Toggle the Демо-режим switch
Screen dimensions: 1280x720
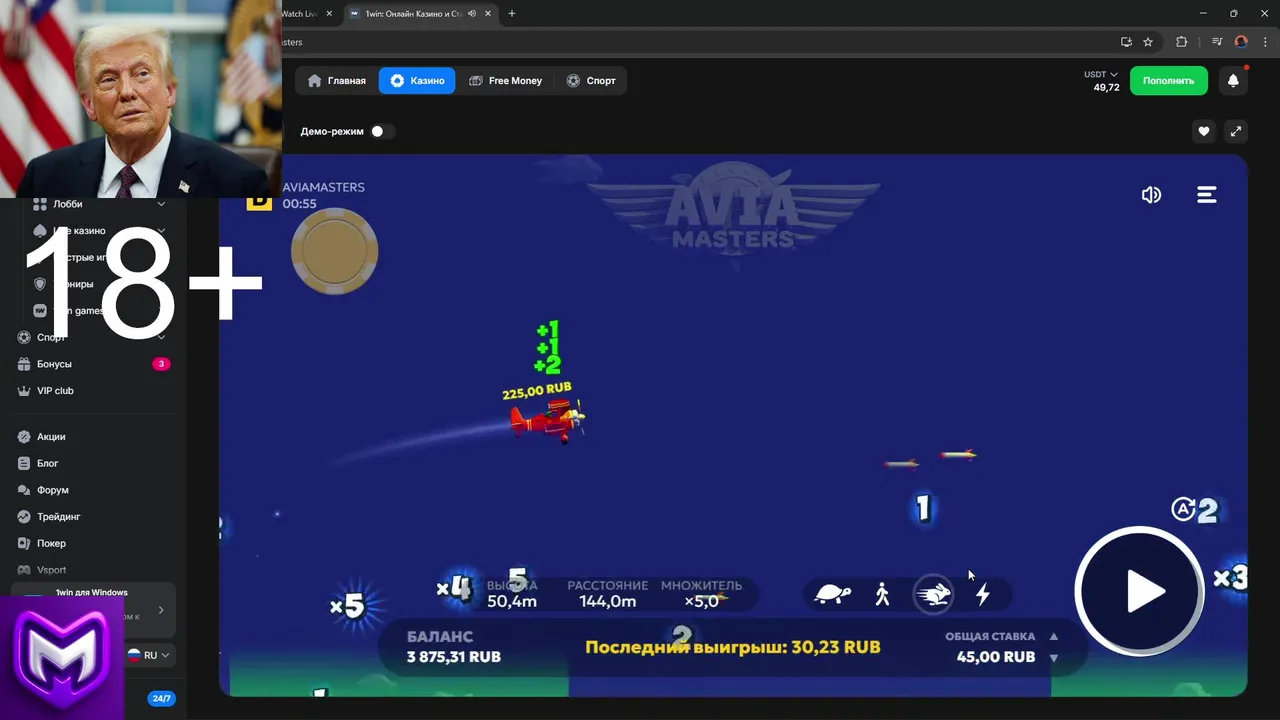(x=381, y=131)
